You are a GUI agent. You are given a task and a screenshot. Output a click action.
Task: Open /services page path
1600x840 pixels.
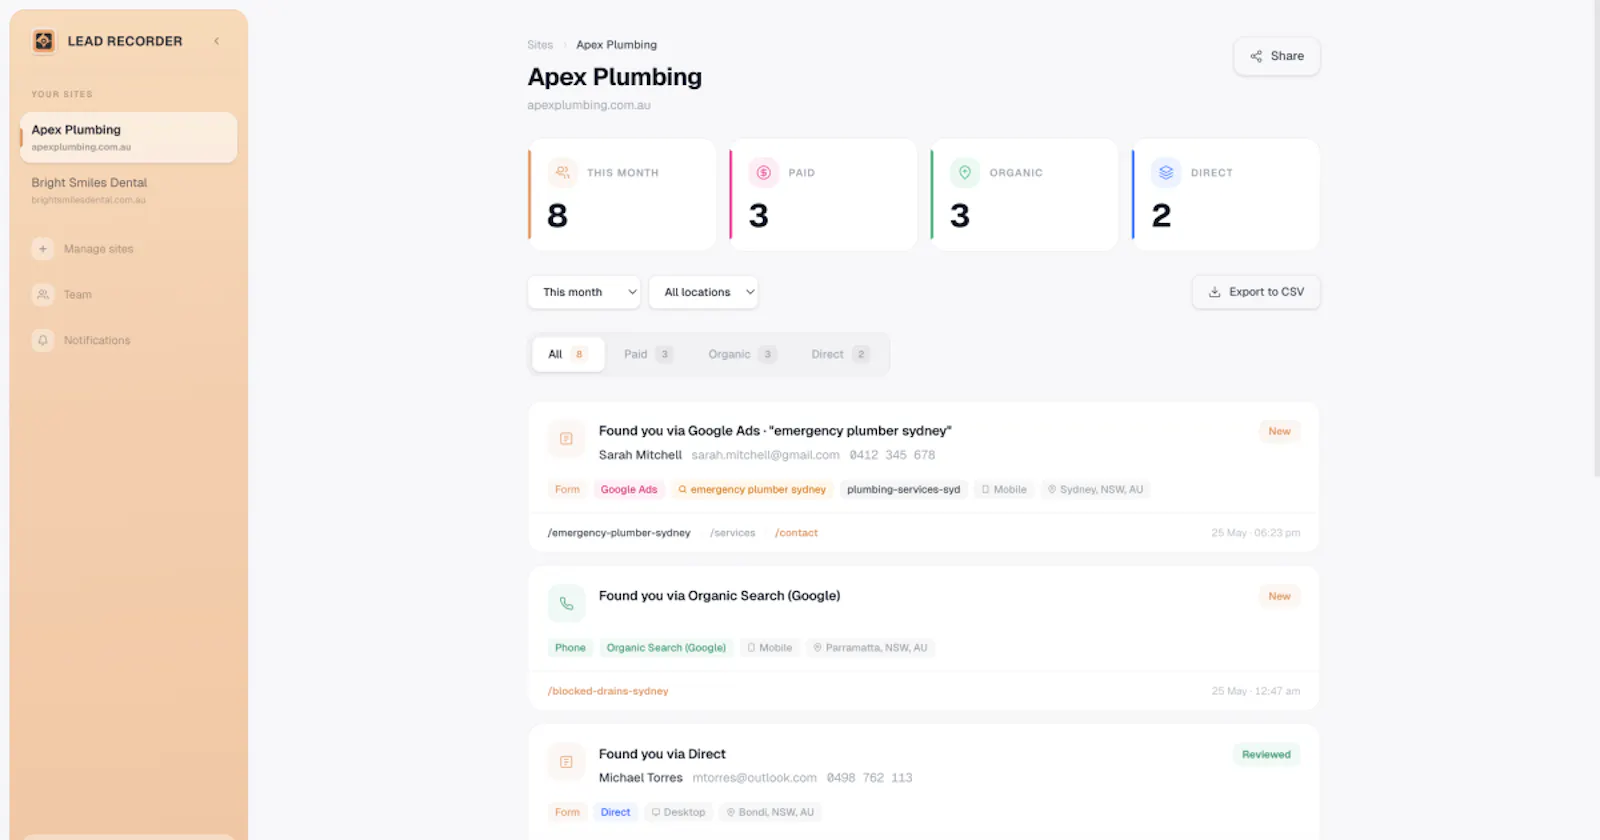point(733,533)
